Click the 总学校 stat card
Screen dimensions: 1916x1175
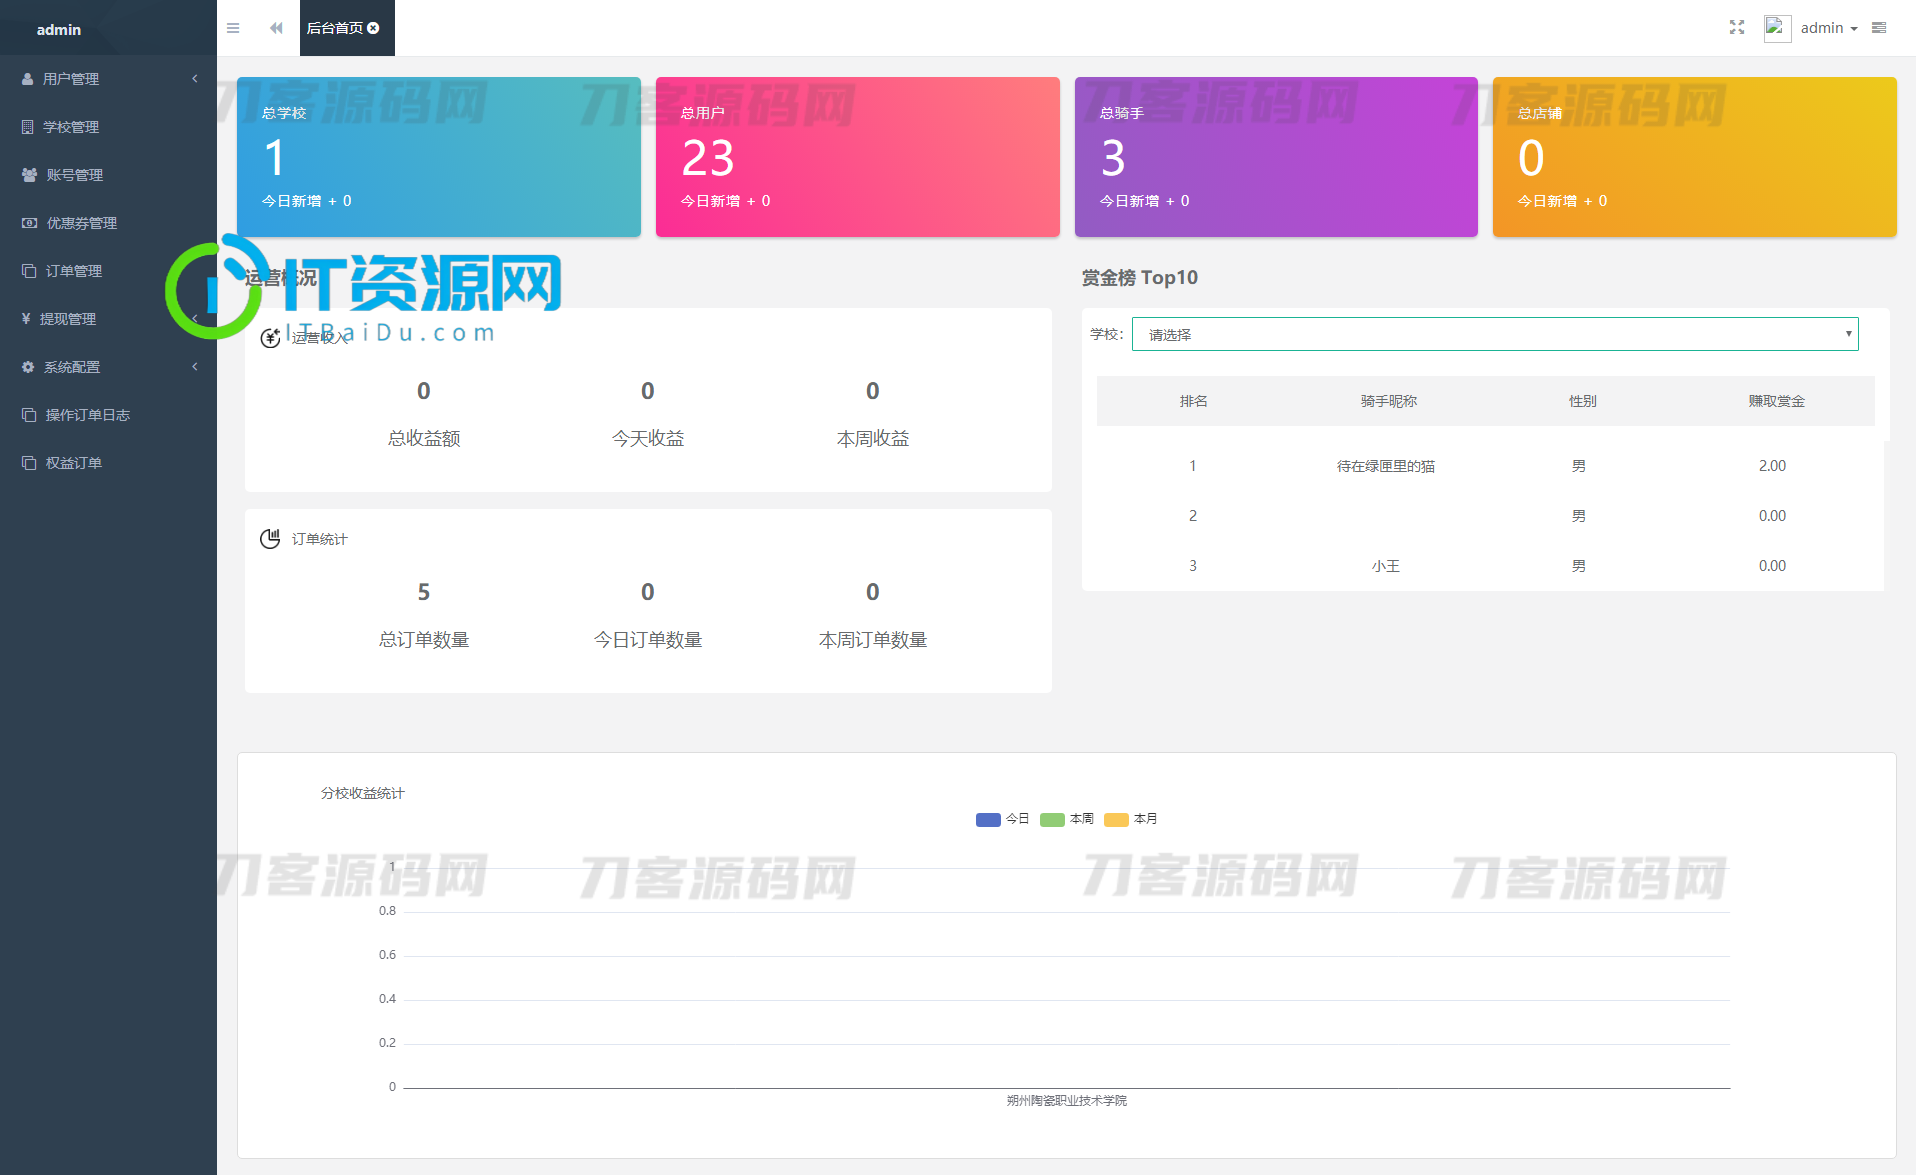pos(439,157)
